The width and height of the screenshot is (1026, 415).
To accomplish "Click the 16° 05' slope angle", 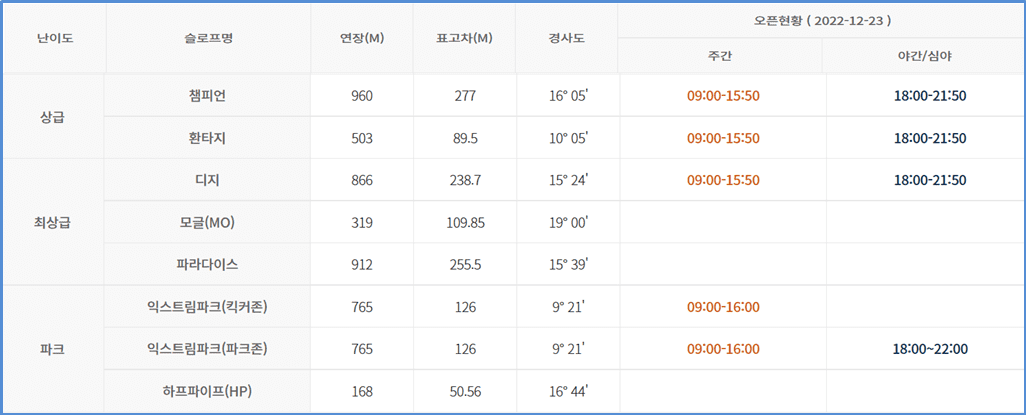I will (569, 96).
